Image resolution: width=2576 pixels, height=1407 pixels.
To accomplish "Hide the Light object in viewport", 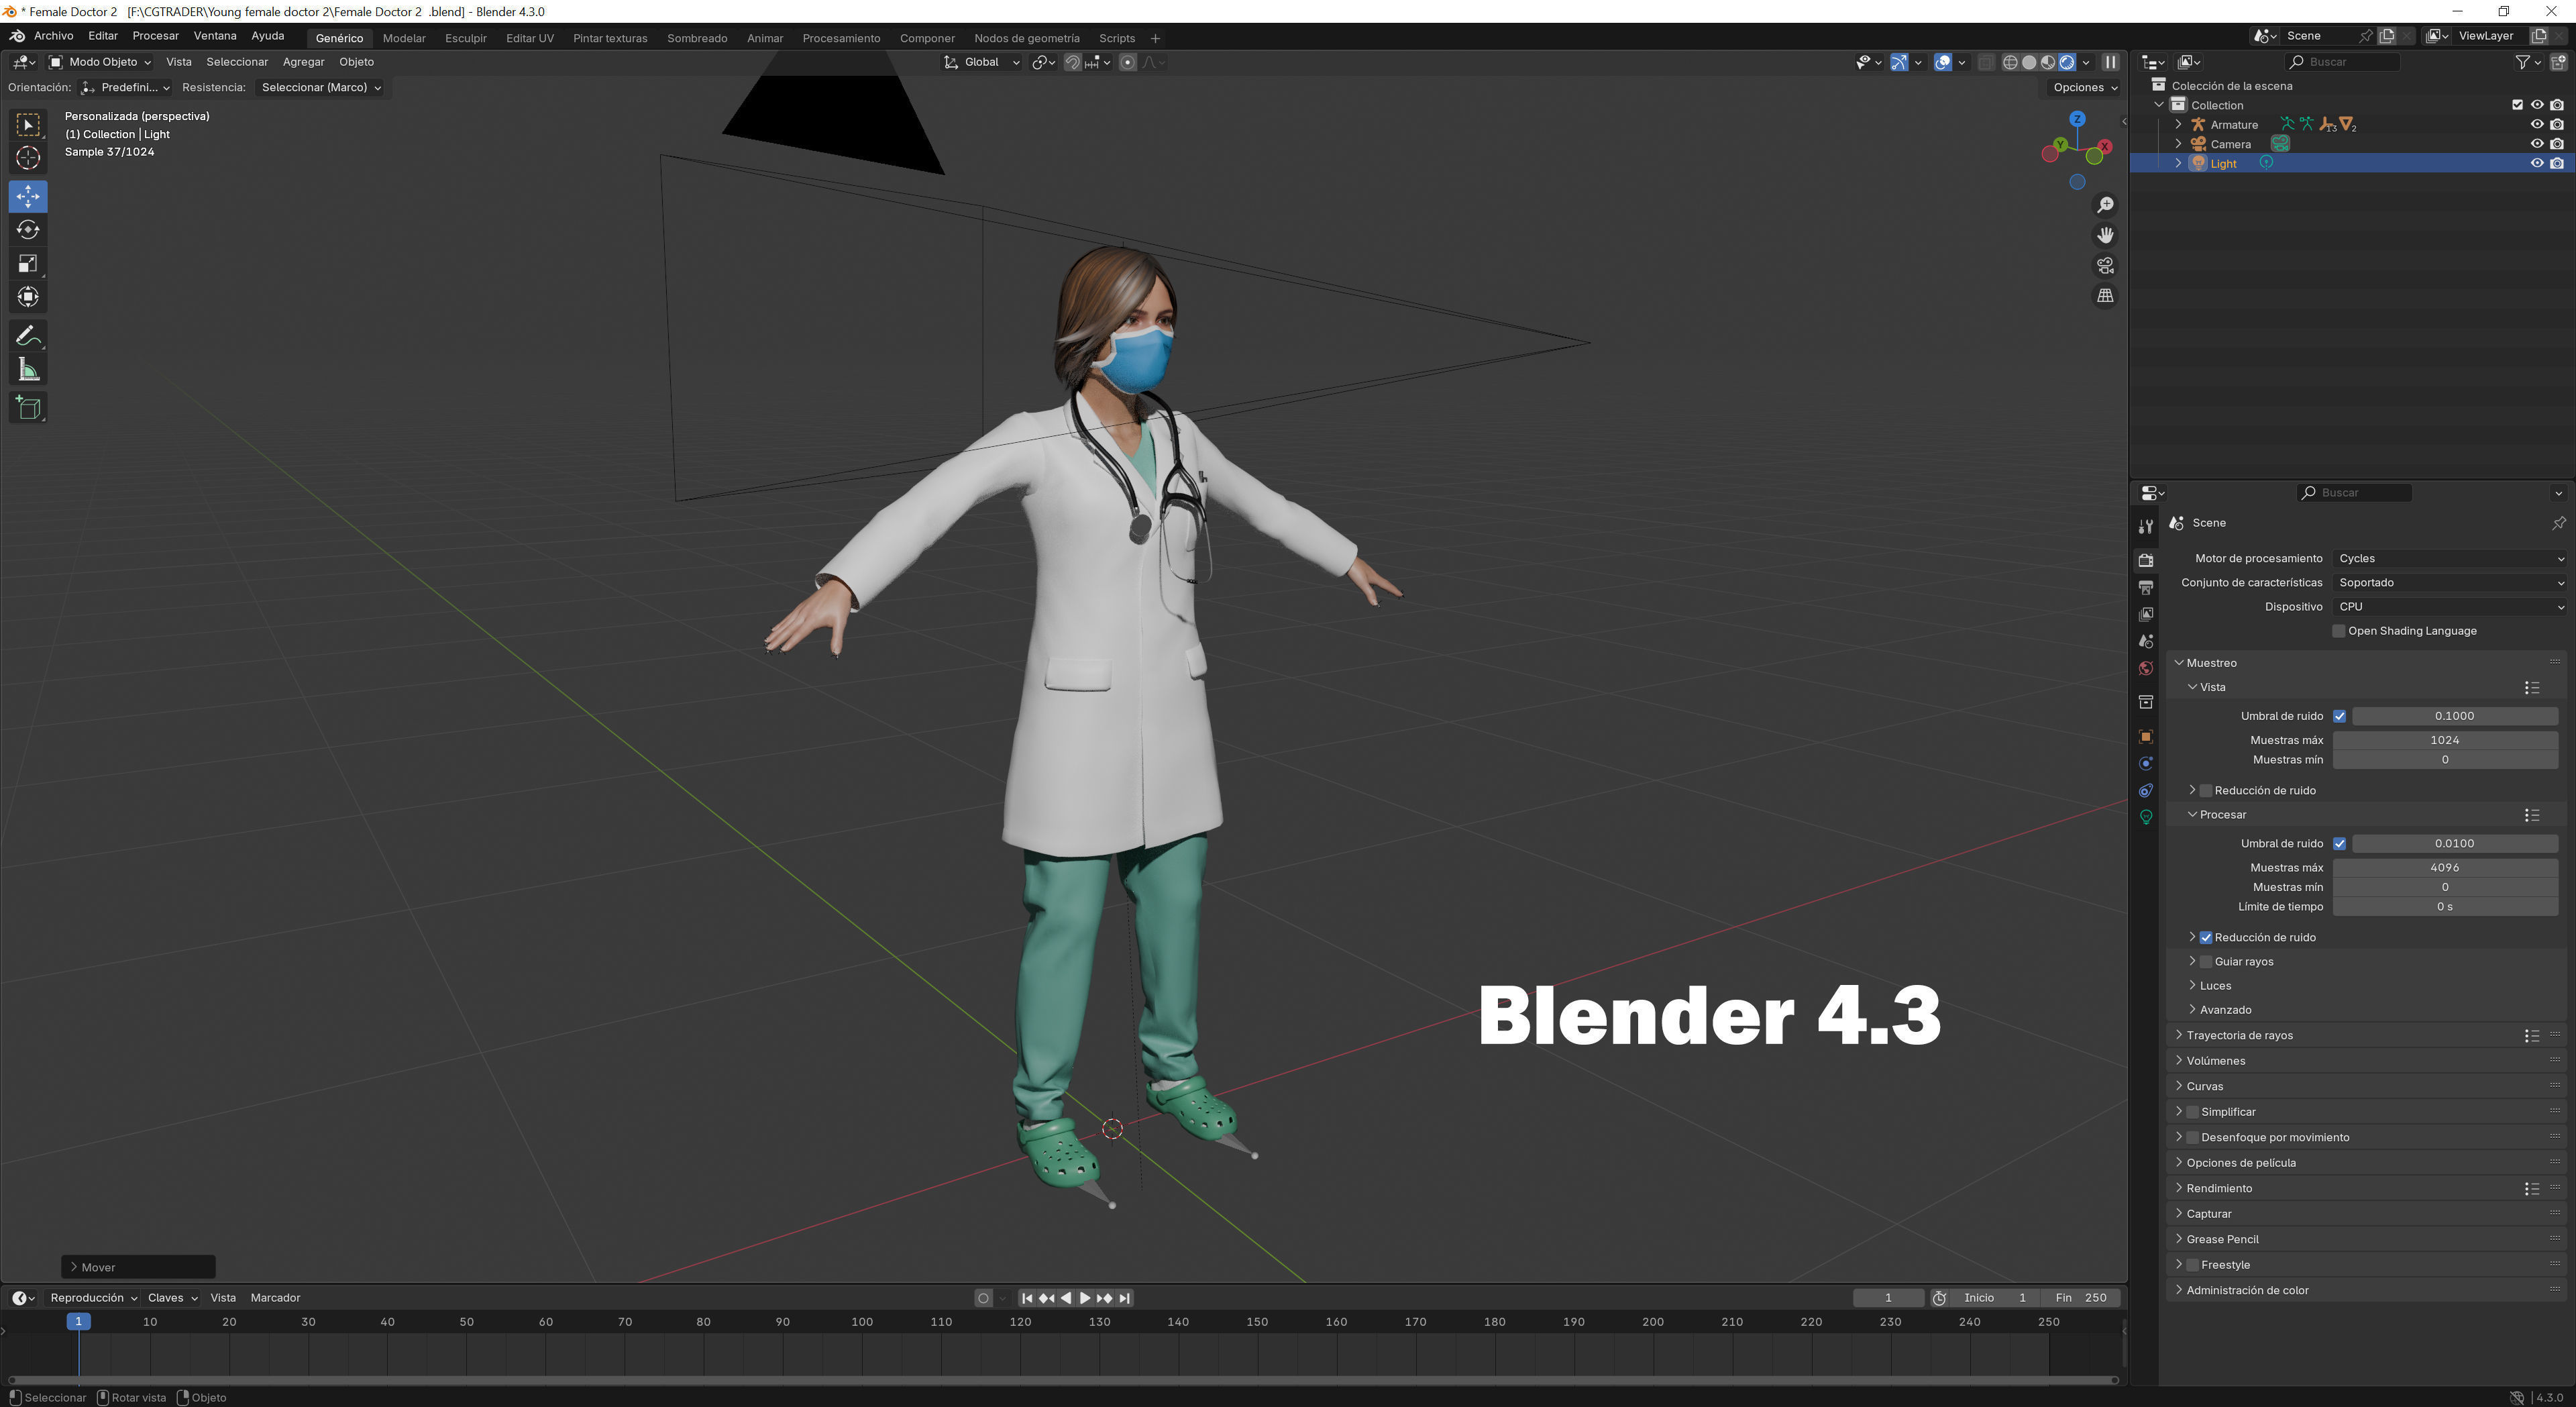I will click(2537, 163).
